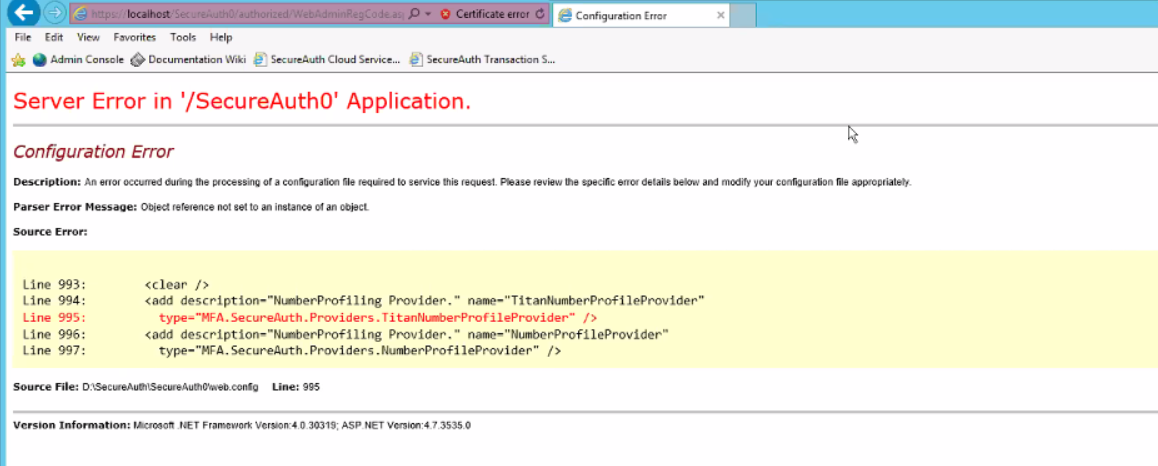Viewport: 1158px width, 466px height.
Task: Refresh the page with the reload icon
Action: (540, 14)
